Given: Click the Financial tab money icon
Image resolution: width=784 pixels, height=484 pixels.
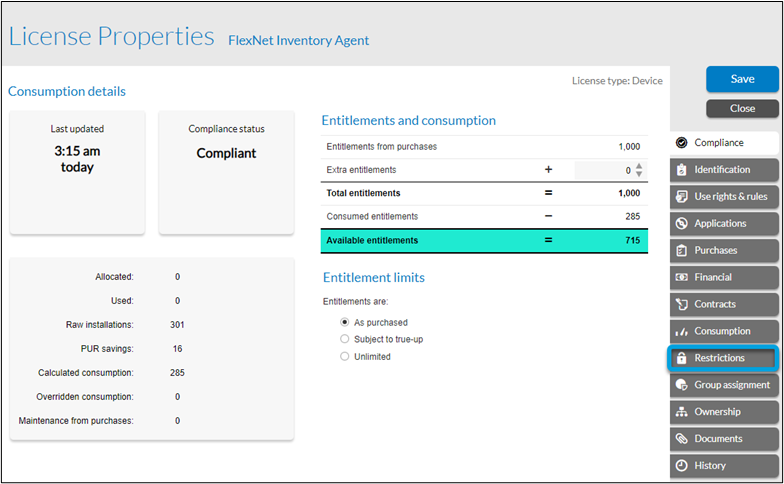Looking at the screenshot, I should (x=682, y=277).
